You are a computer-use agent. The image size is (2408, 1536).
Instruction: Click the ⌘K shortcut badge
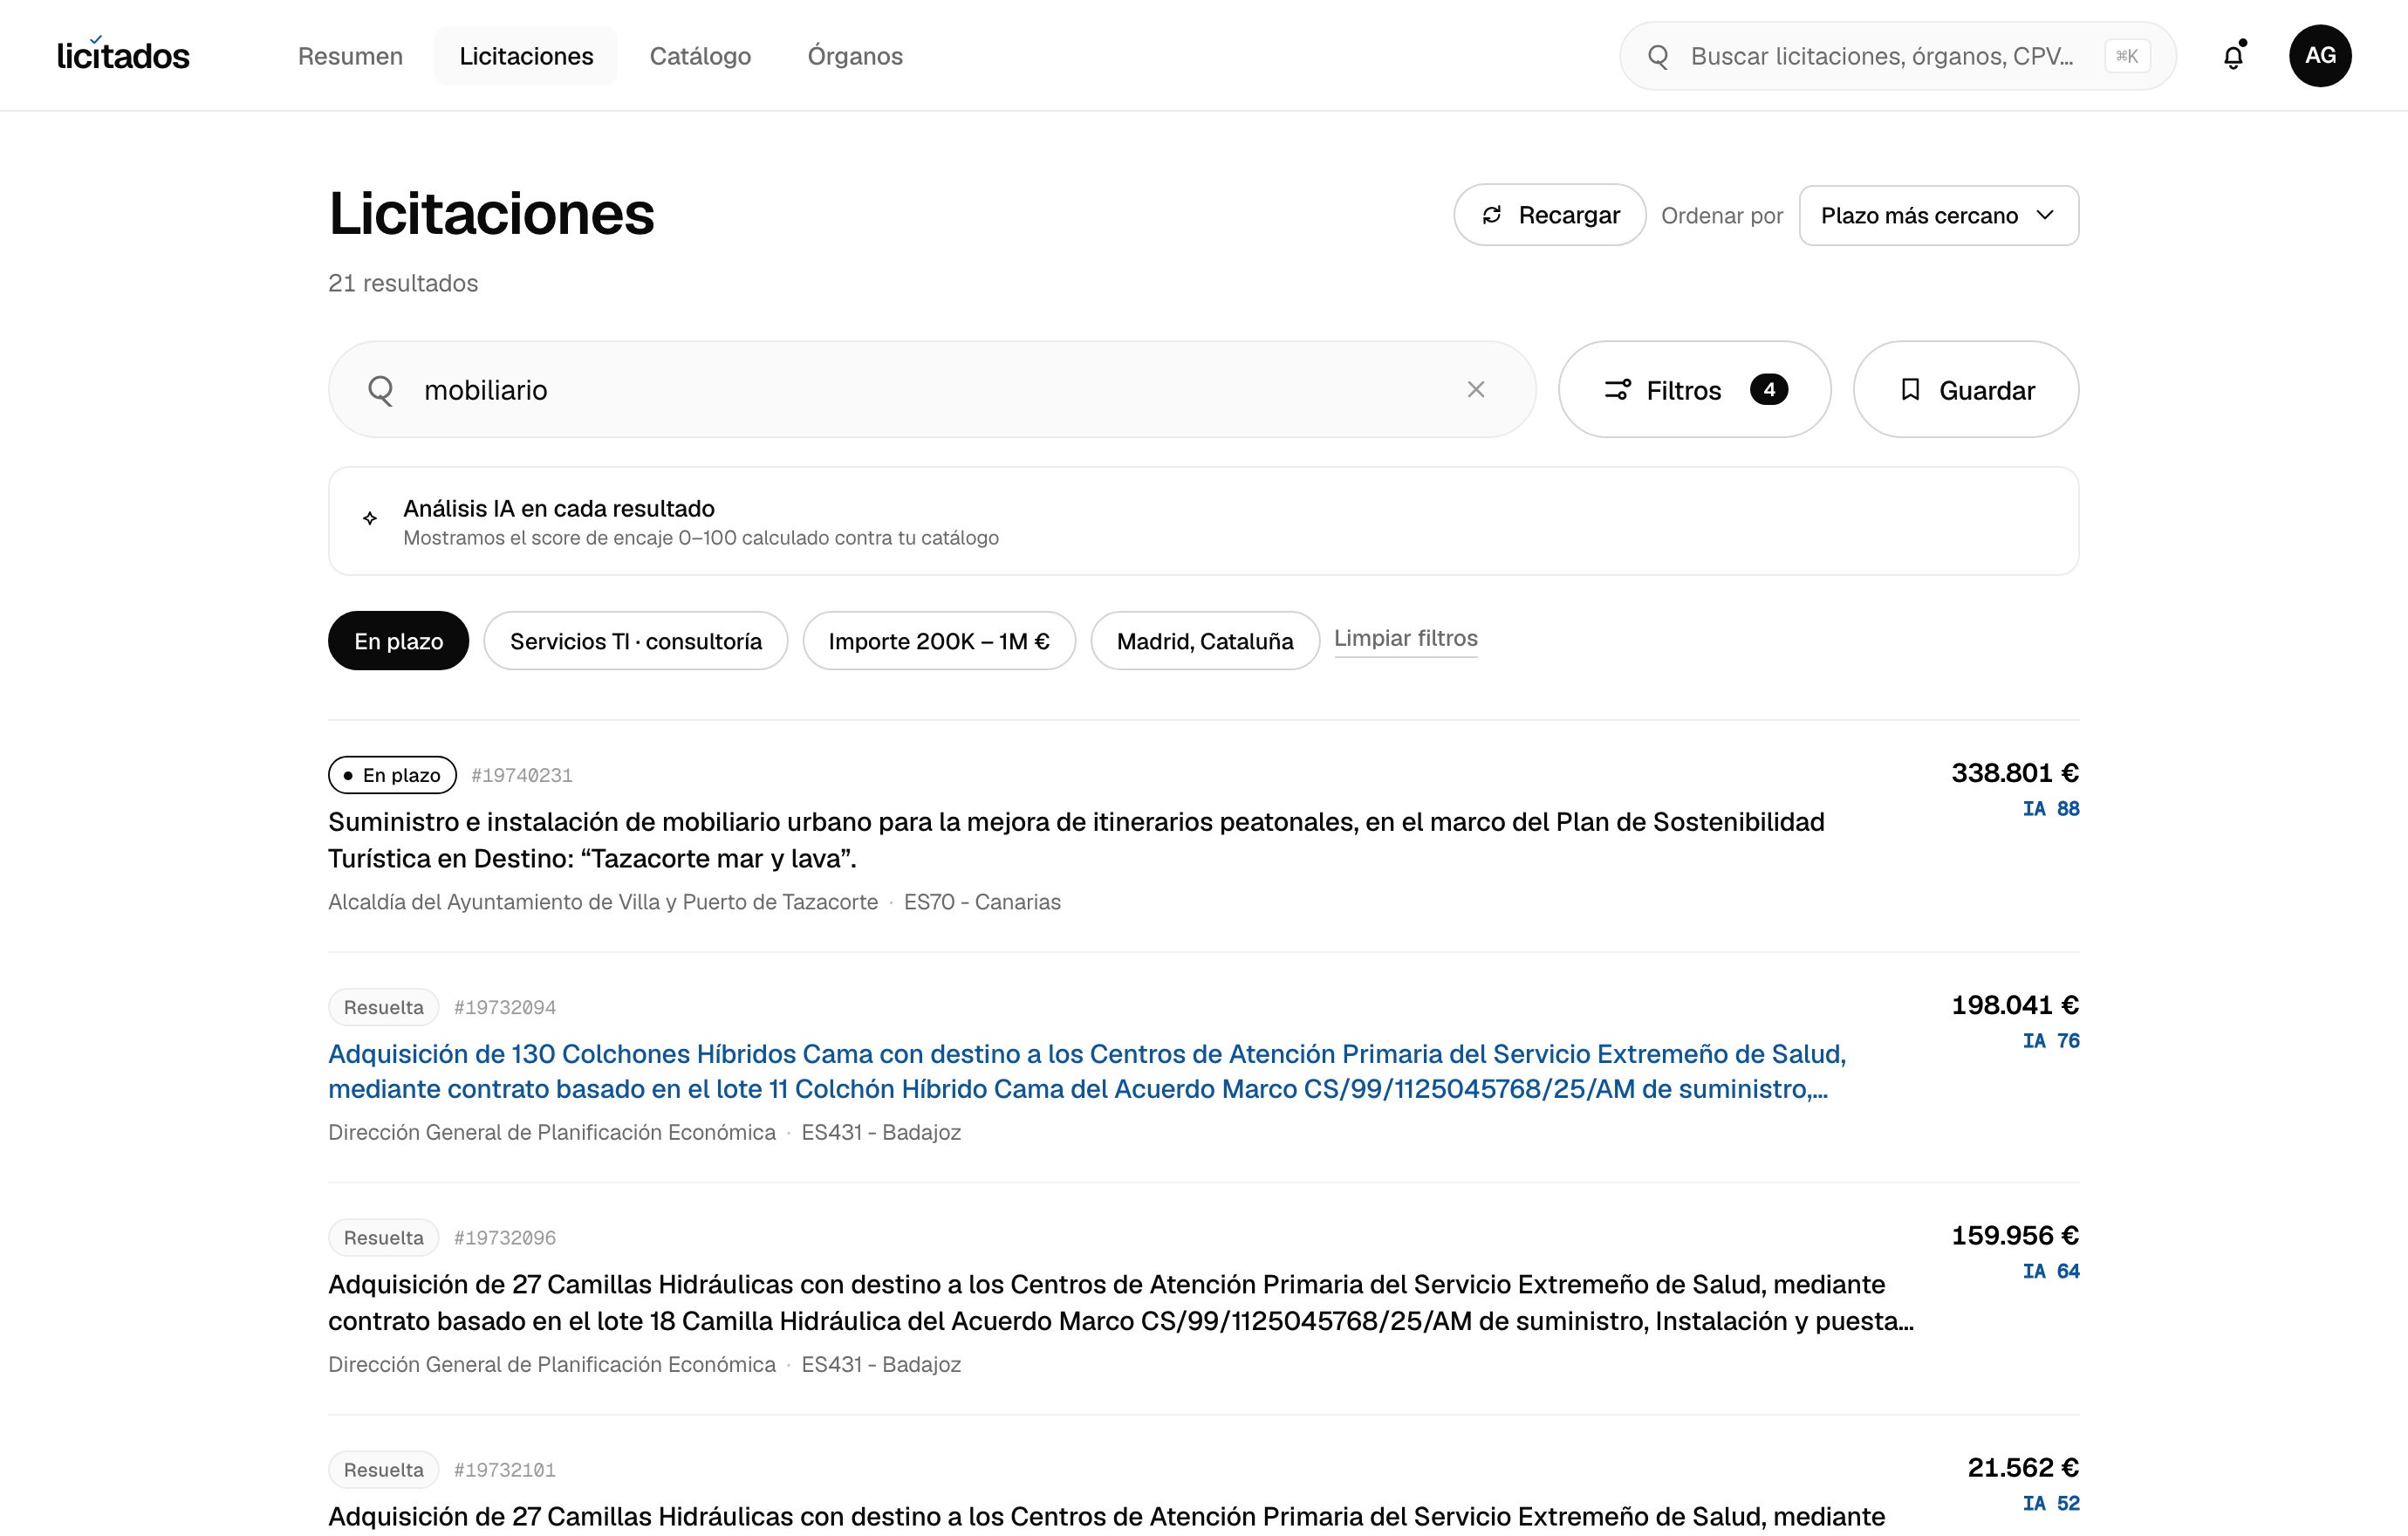pyautogui.click(x=2127, y=56)
